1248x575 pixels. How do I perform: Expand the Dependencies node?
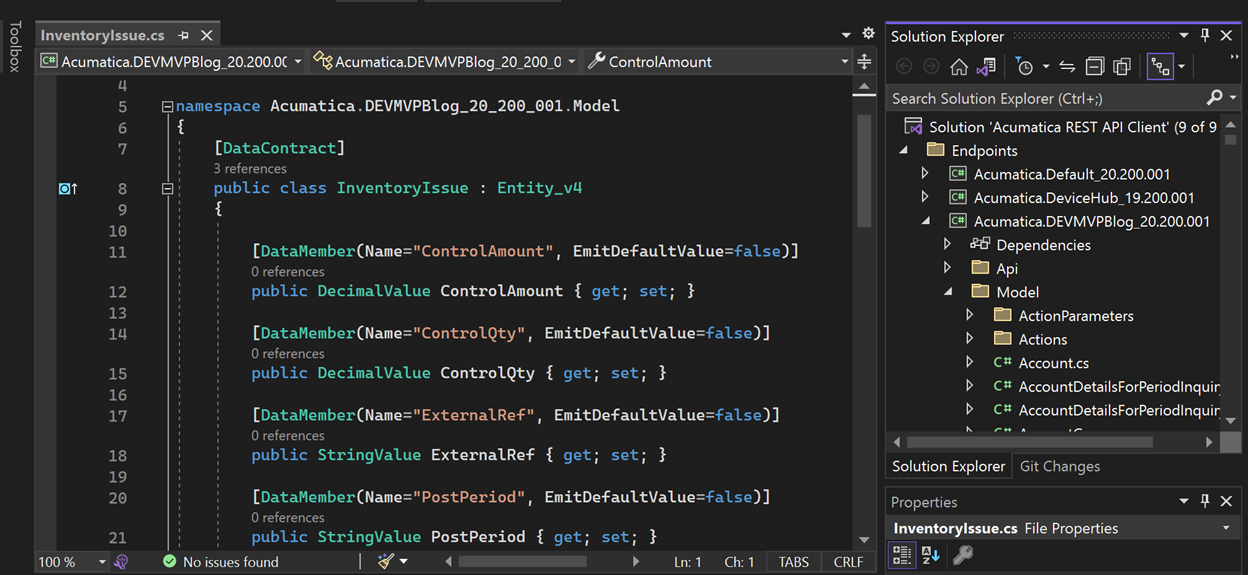pos(947,245)
